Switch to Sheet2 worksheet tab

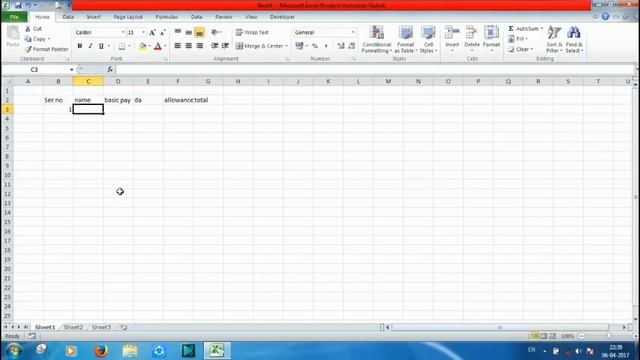[x=73, y=327]
